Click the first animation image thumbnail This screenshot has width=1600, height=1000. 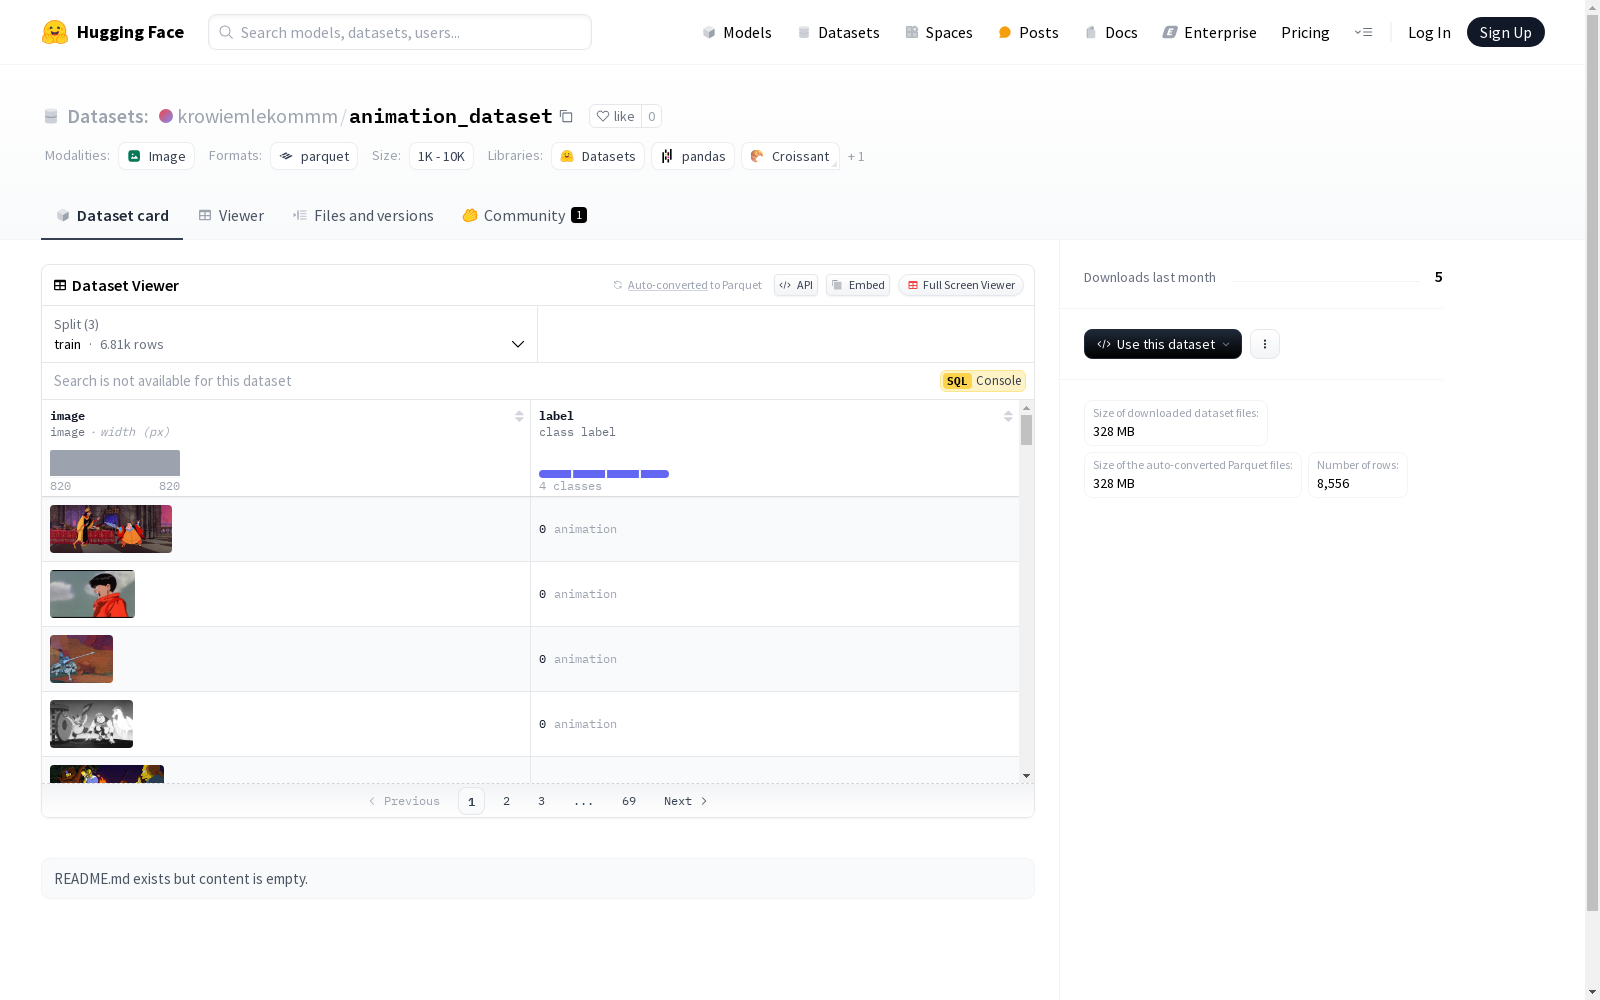point(110,528)
